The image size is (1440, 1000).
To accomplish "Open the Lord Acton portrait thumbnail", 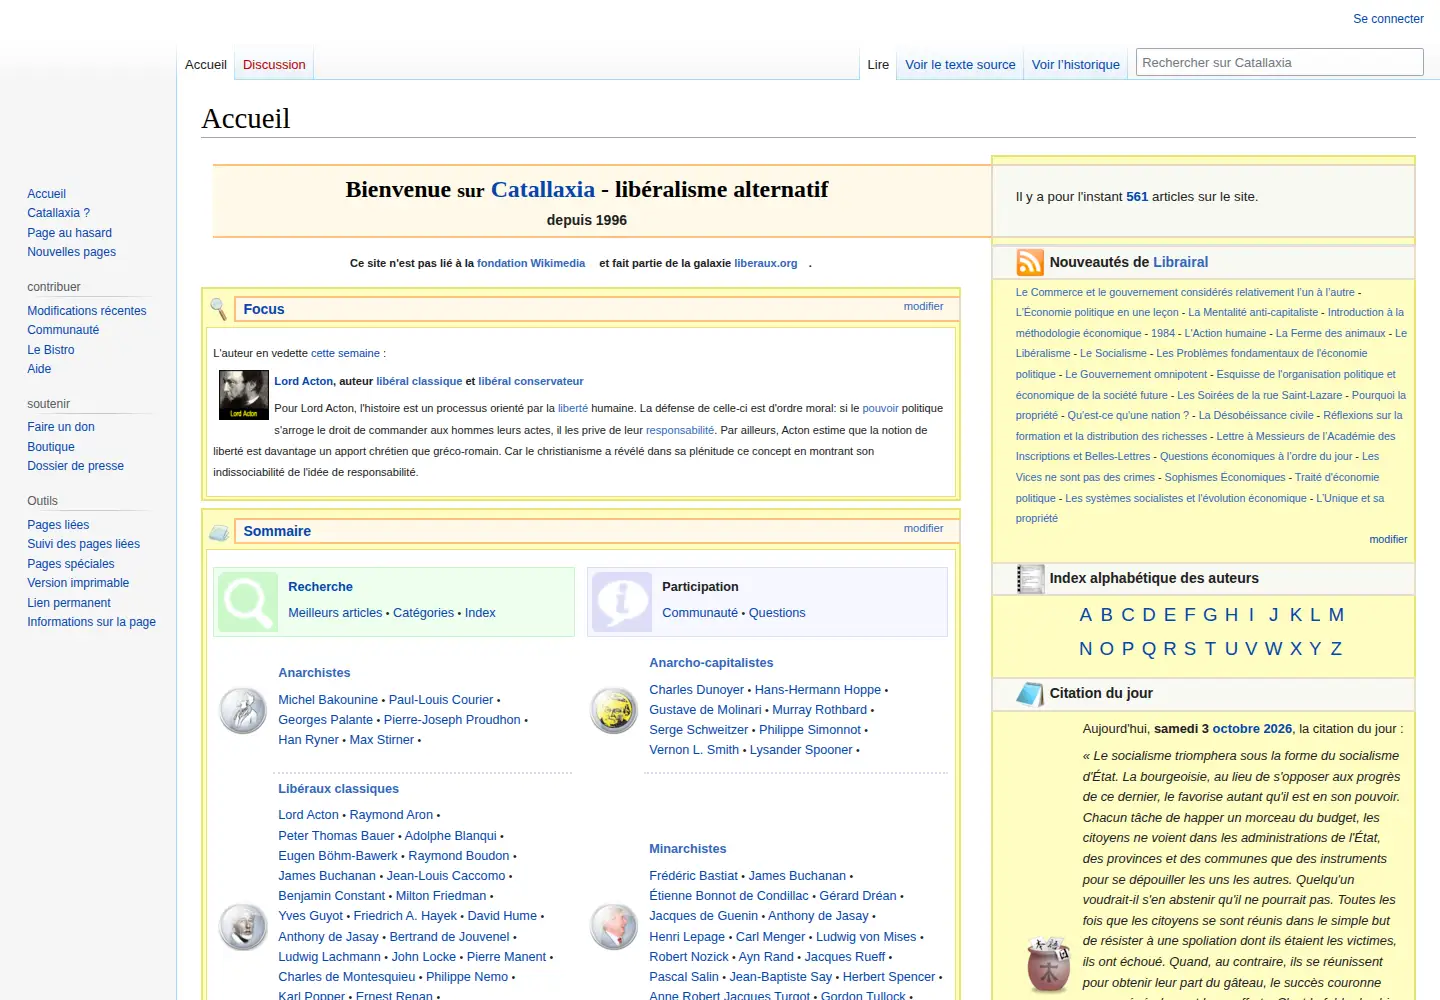I will pos(244,395).
